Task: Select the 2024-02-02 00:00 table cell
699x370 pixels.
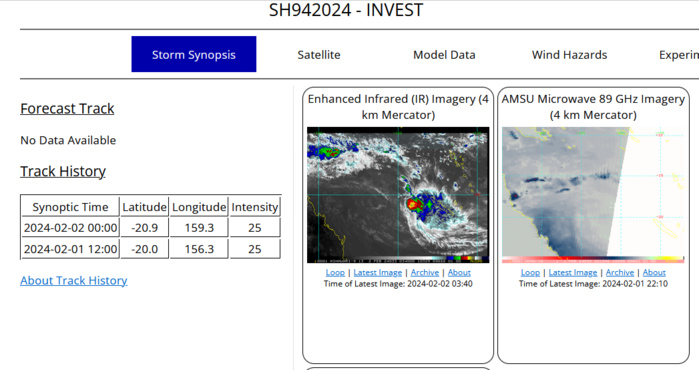Action: (x=70, y=228)
